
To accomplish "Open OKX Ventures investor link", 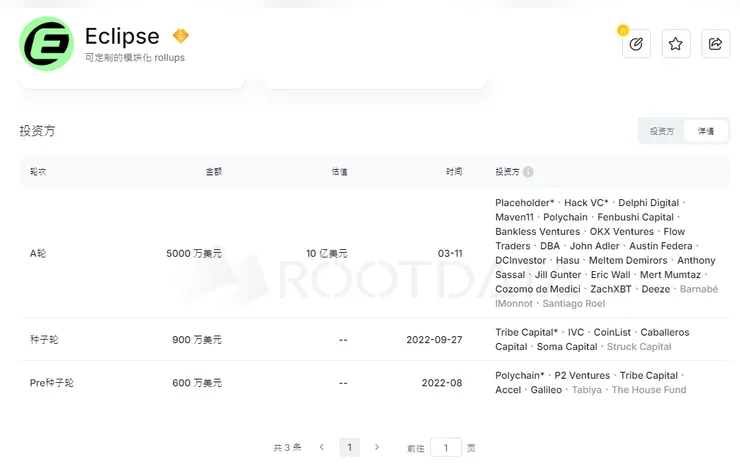I will pyautogui.click(x=622, y=232).
